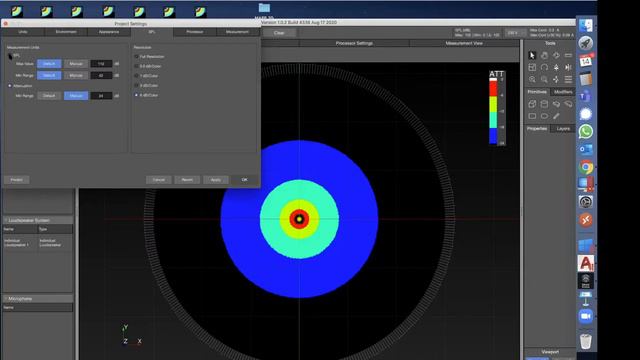The image size is (640, 360).
Task: Switch to the Appearance tab
Action: (x=109, y=32)
